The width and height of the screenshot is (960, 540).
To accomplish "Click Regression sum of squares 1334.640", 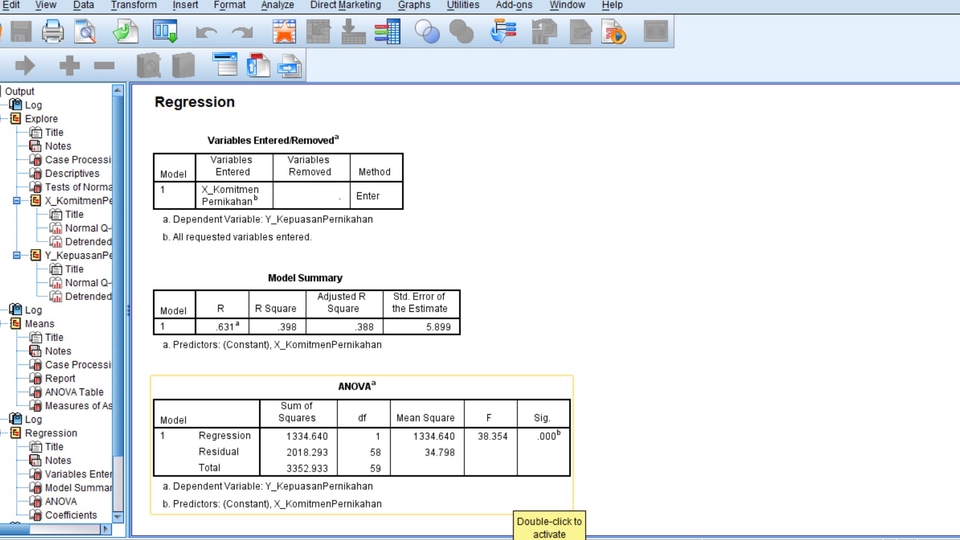I will click(307, 437).
